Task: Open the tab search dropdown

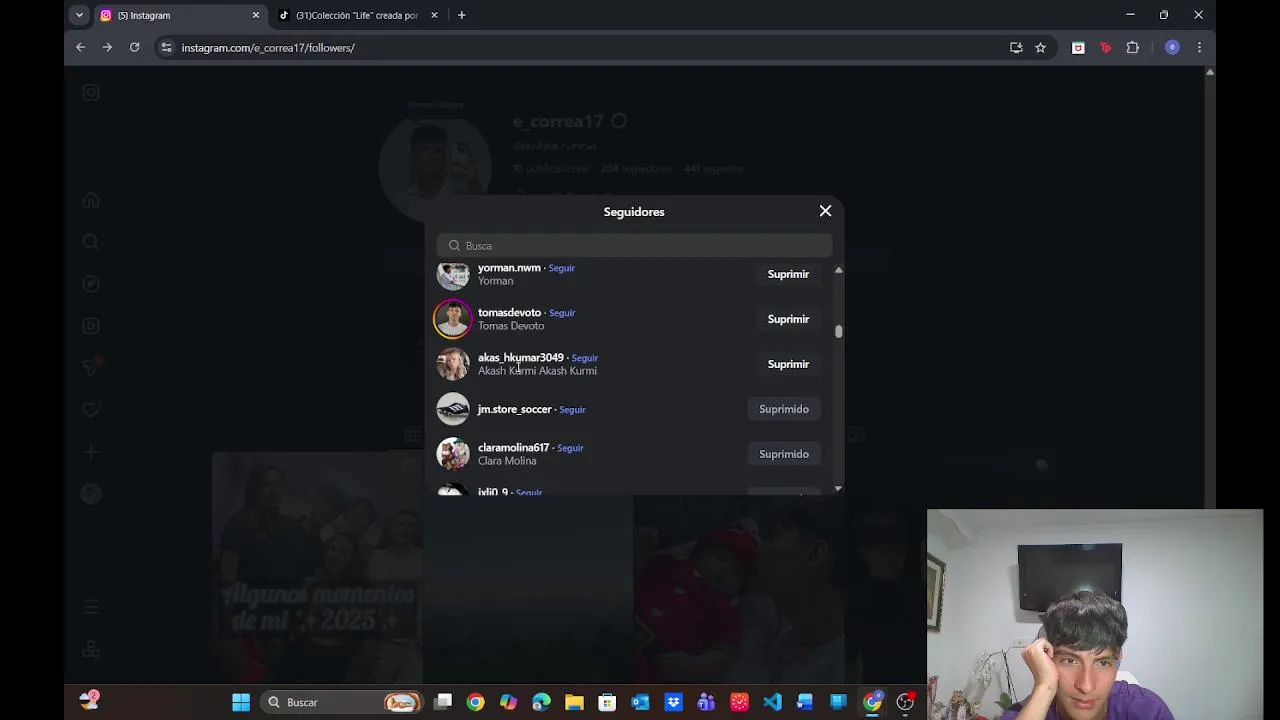Action: point(79,15)
